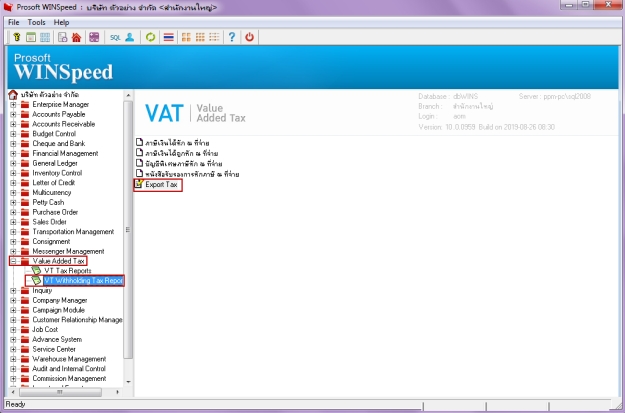Click the General Ledger folder icon
Image resolution: width=625 pixels, height=413 pixels.
coord(26,163)
